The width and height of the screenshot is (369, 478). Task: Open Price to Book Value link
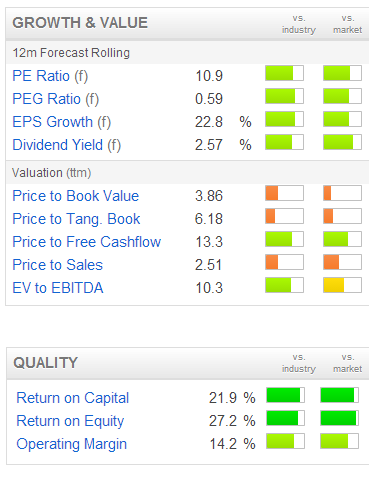(76, 196)
